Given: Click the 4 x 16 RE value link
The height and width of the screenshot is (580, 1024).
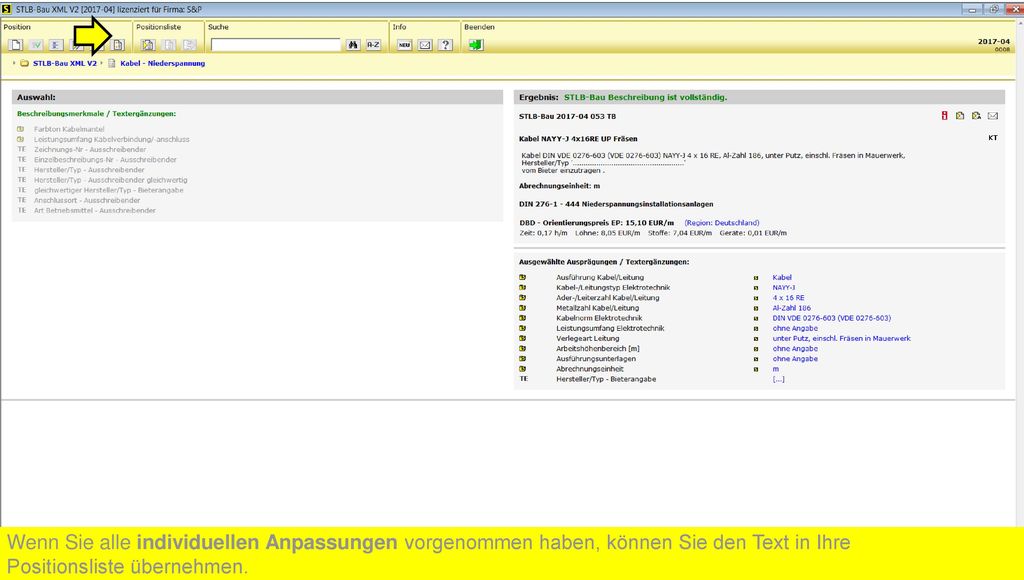Looking at the screenshot, I should pyautogui.click(x=788, y=298).
